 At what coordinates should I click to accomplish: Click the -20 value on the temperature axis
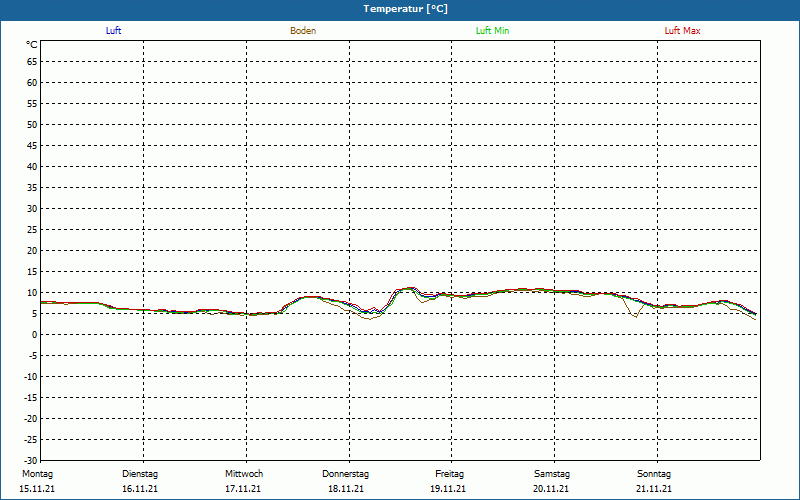pyautogui.click(x=31, y=418)
